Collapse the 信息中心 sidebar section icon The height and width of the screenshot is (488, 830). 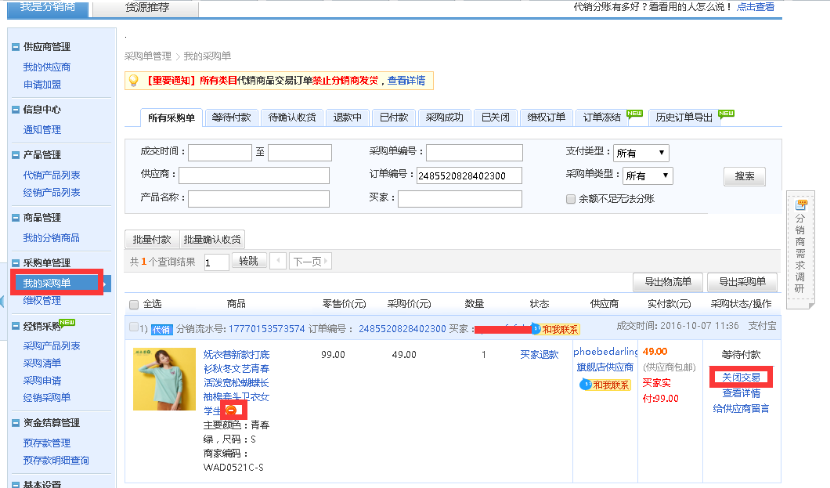pyautogui.click(x=16, y=110)
